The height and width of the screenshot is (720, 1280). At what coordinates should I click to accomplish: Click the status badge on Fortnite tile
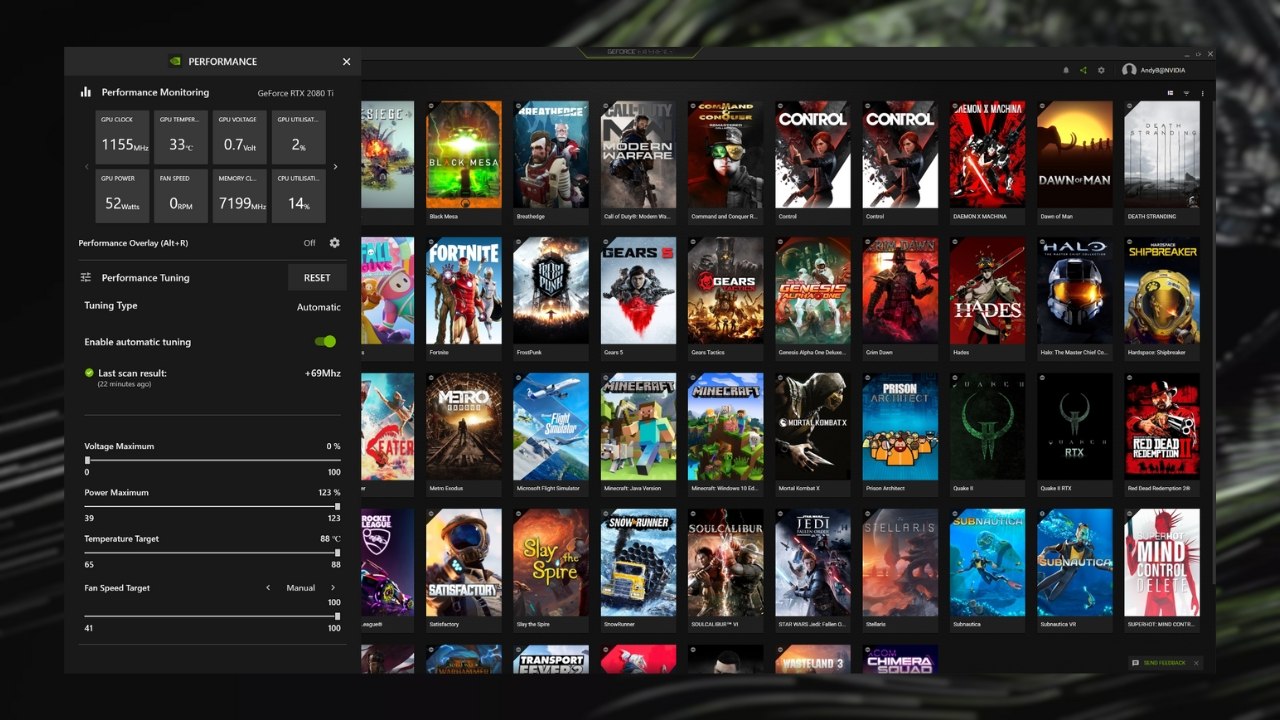tap(432, 242)
